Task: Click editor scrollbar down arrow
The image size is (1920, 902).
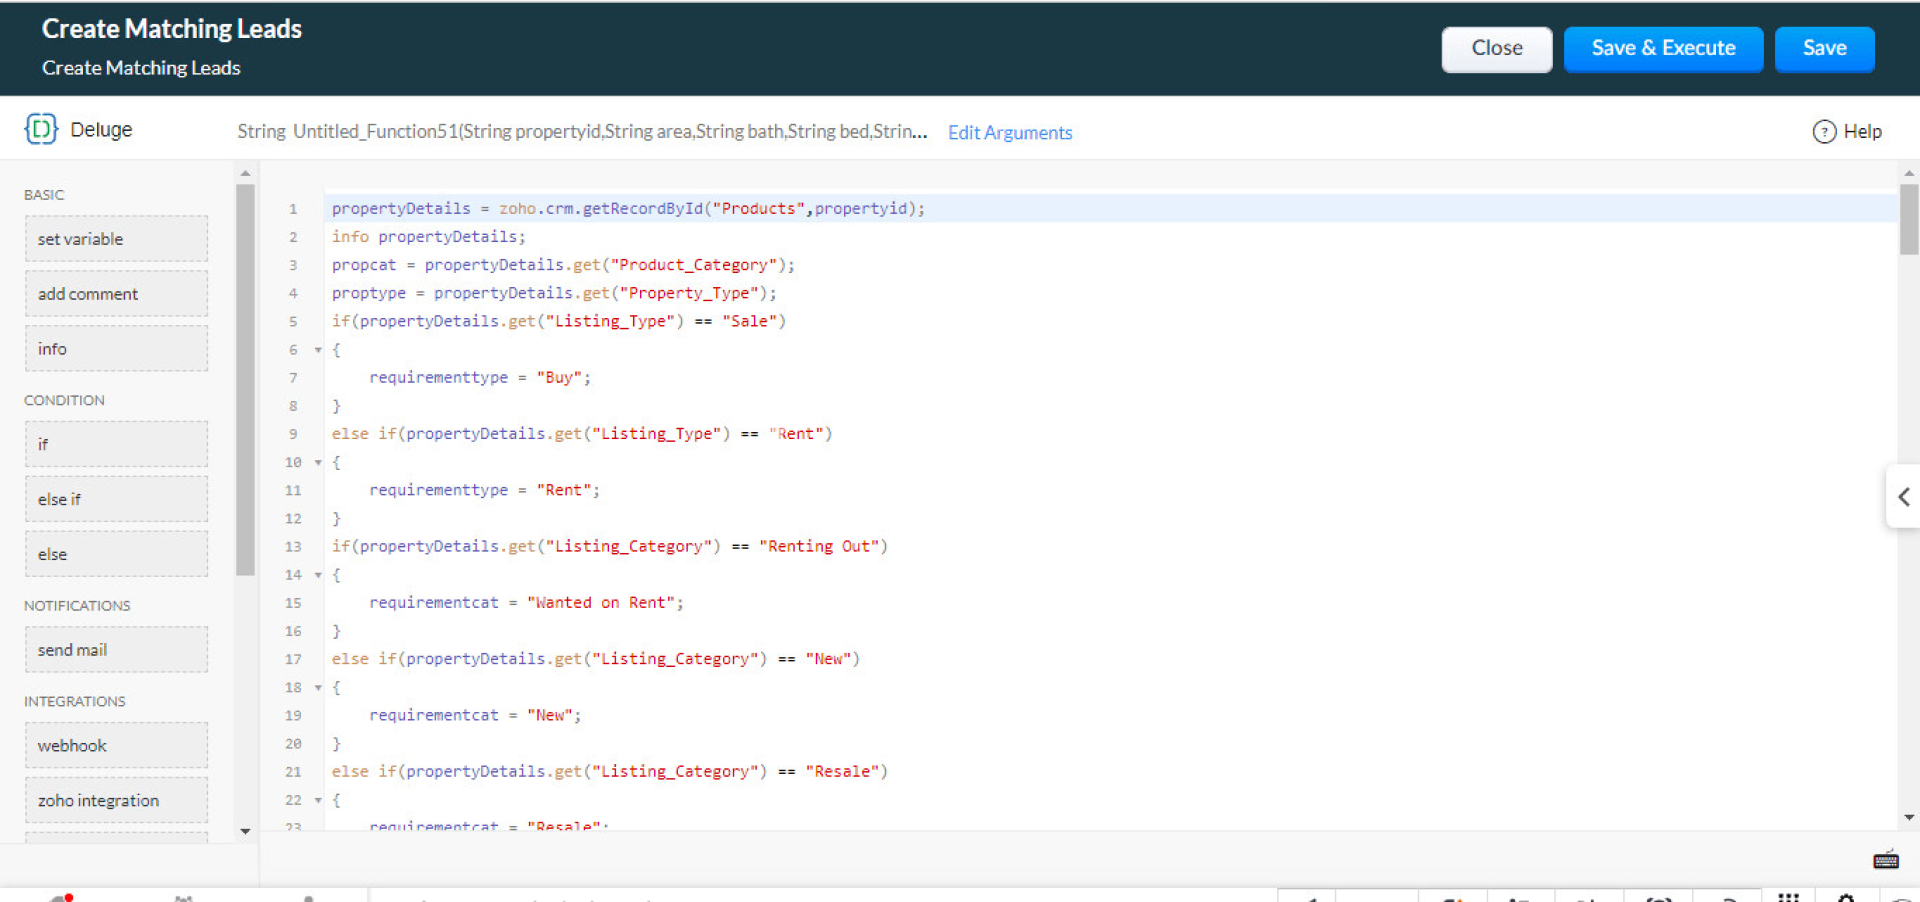Action: [1909, 817]
